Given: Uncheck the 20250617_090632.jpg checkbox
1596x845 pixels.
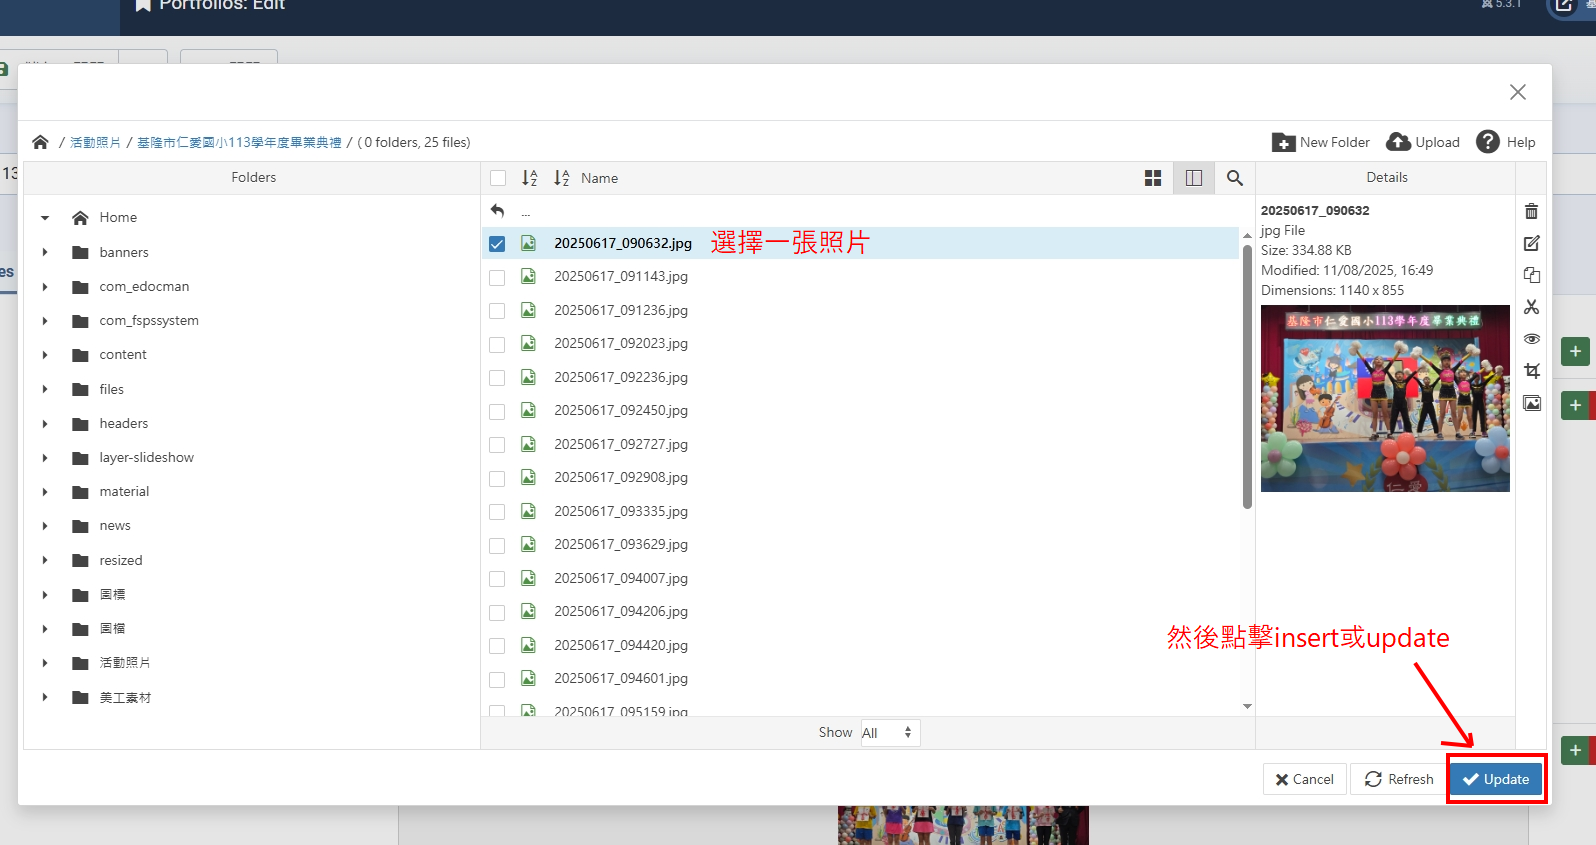Looking at the screenshot, I should click(497, 244).
